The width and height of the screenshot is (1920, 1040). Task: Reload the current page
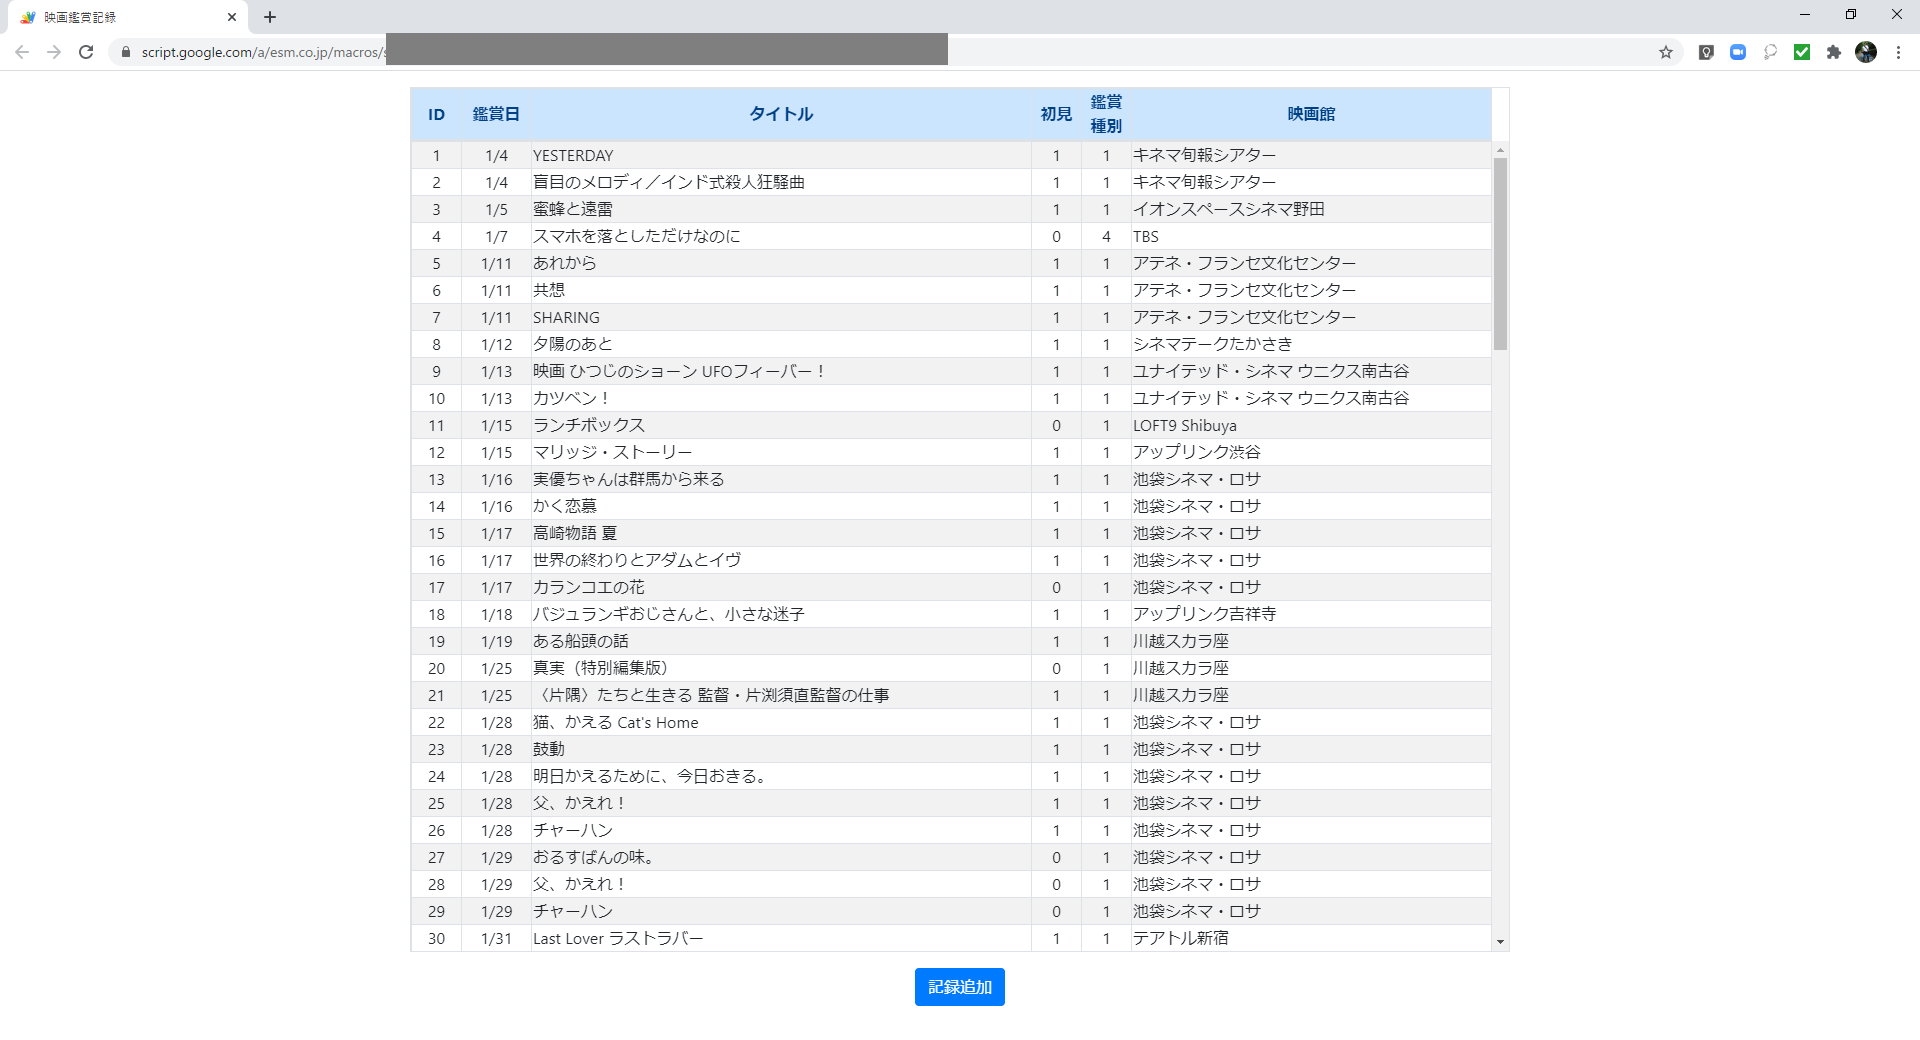click(85, 51)
